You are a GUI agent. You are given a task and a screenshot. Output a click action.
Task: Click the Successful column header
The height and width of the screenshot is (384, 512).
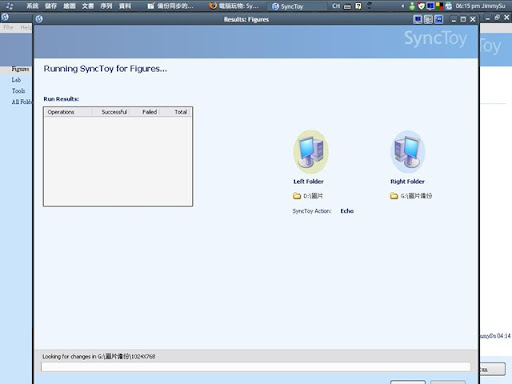[x=111, y=112]
